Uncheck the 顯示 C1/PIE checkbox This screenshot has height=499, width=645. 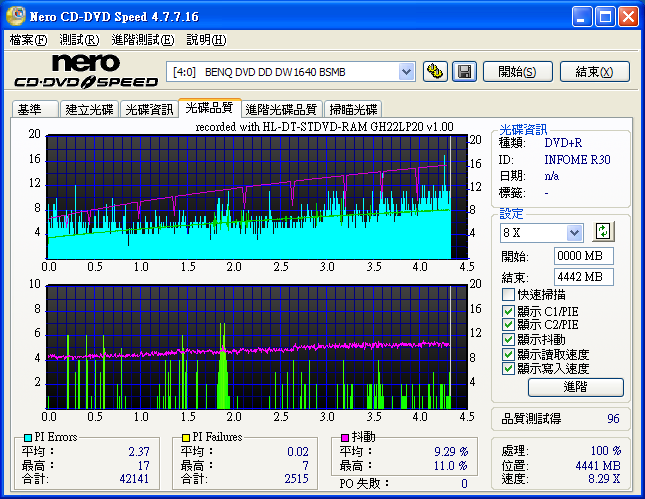[509, 310]
